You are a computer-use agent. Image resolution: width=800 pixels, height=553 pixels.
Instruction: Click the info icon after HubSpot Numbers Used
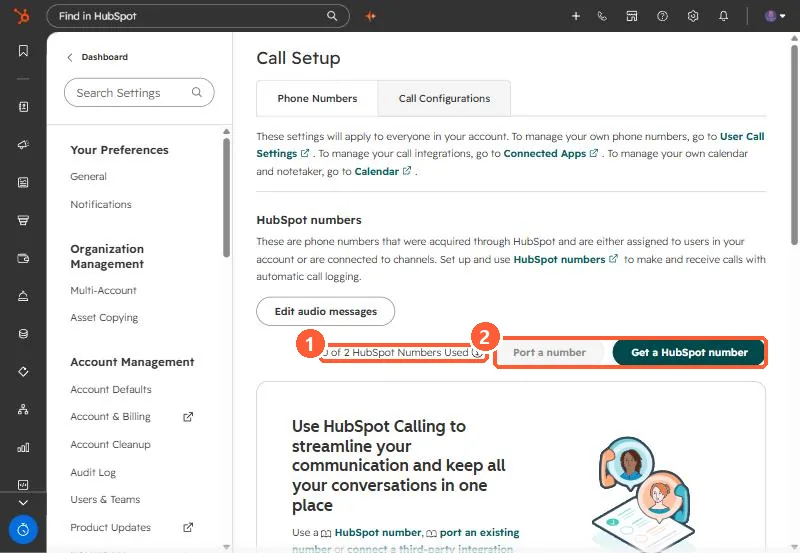click(x=477, y=353)
